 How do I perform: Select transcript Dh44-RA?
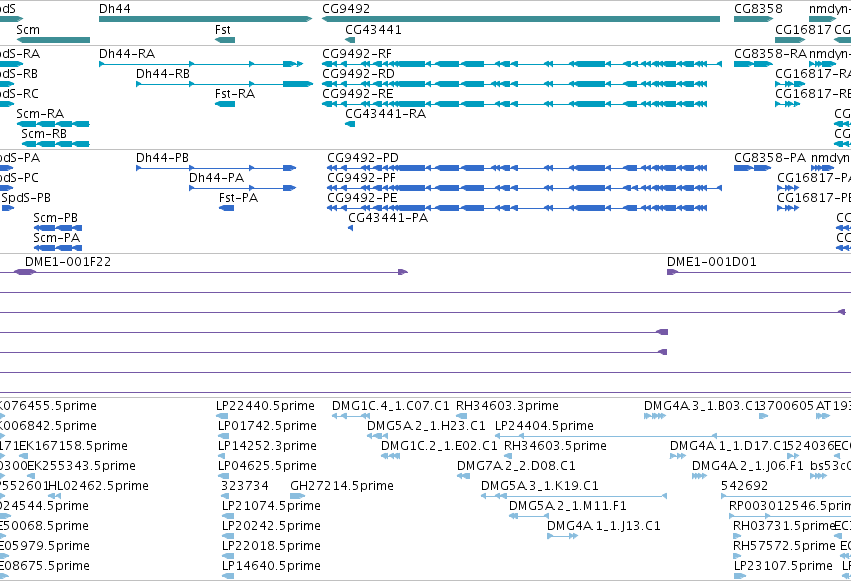point(201,64)
